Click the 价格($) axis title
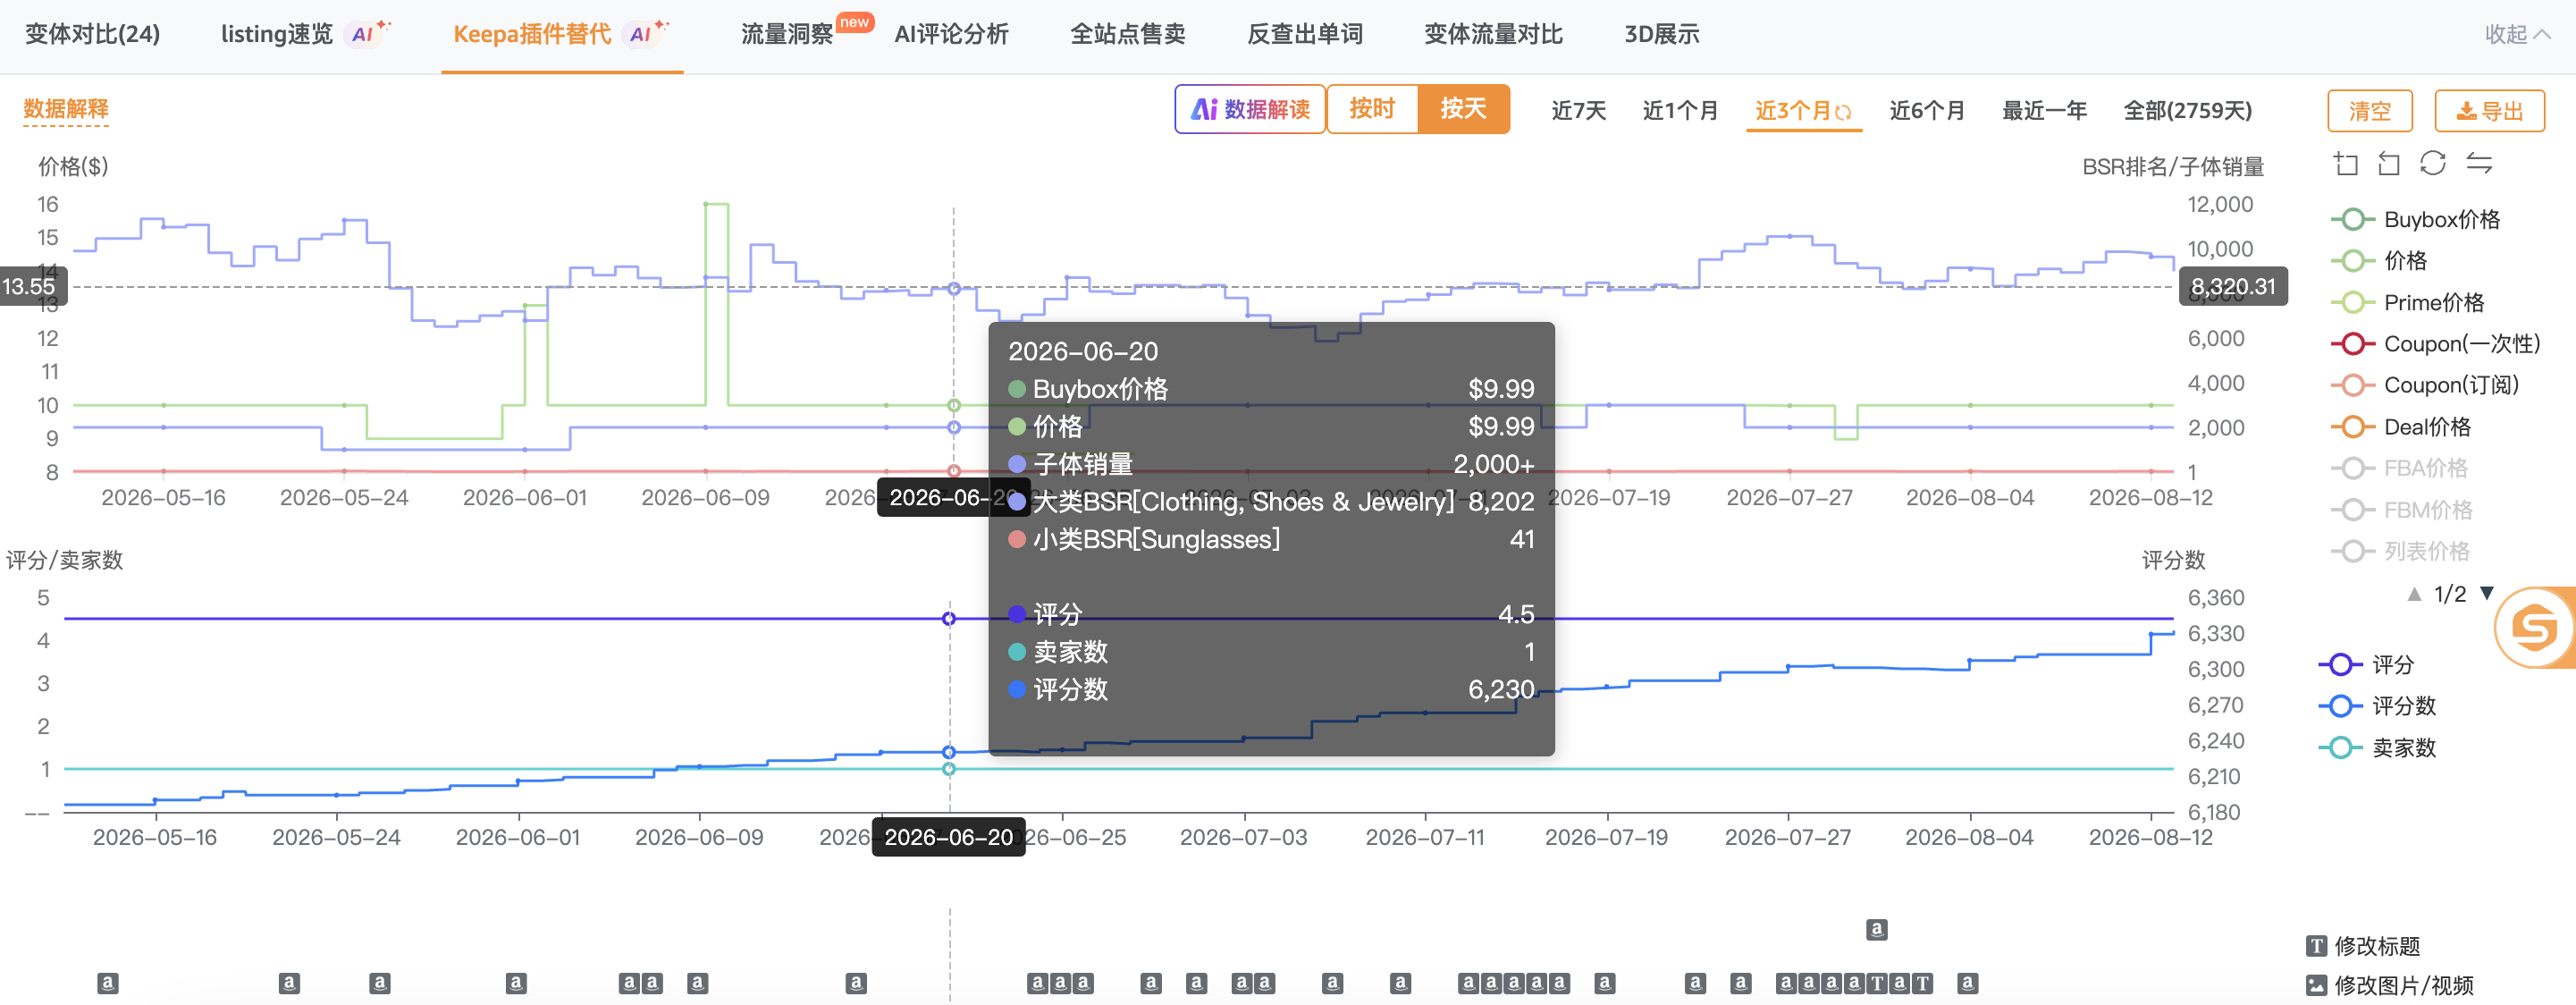 (x=73, y=166)
